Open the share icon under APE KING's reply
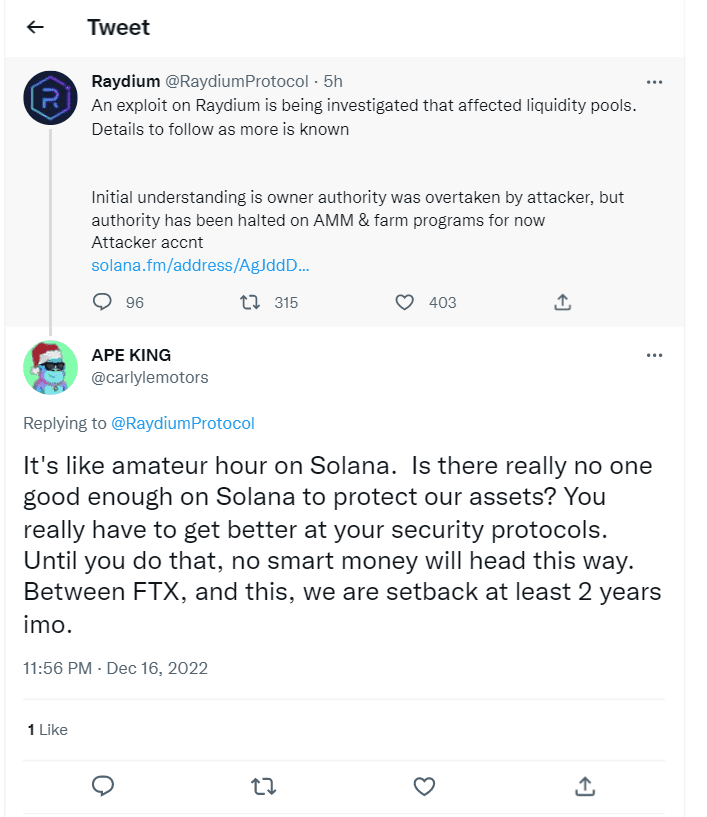Viewport: 707px width, 817px height. 584,787
